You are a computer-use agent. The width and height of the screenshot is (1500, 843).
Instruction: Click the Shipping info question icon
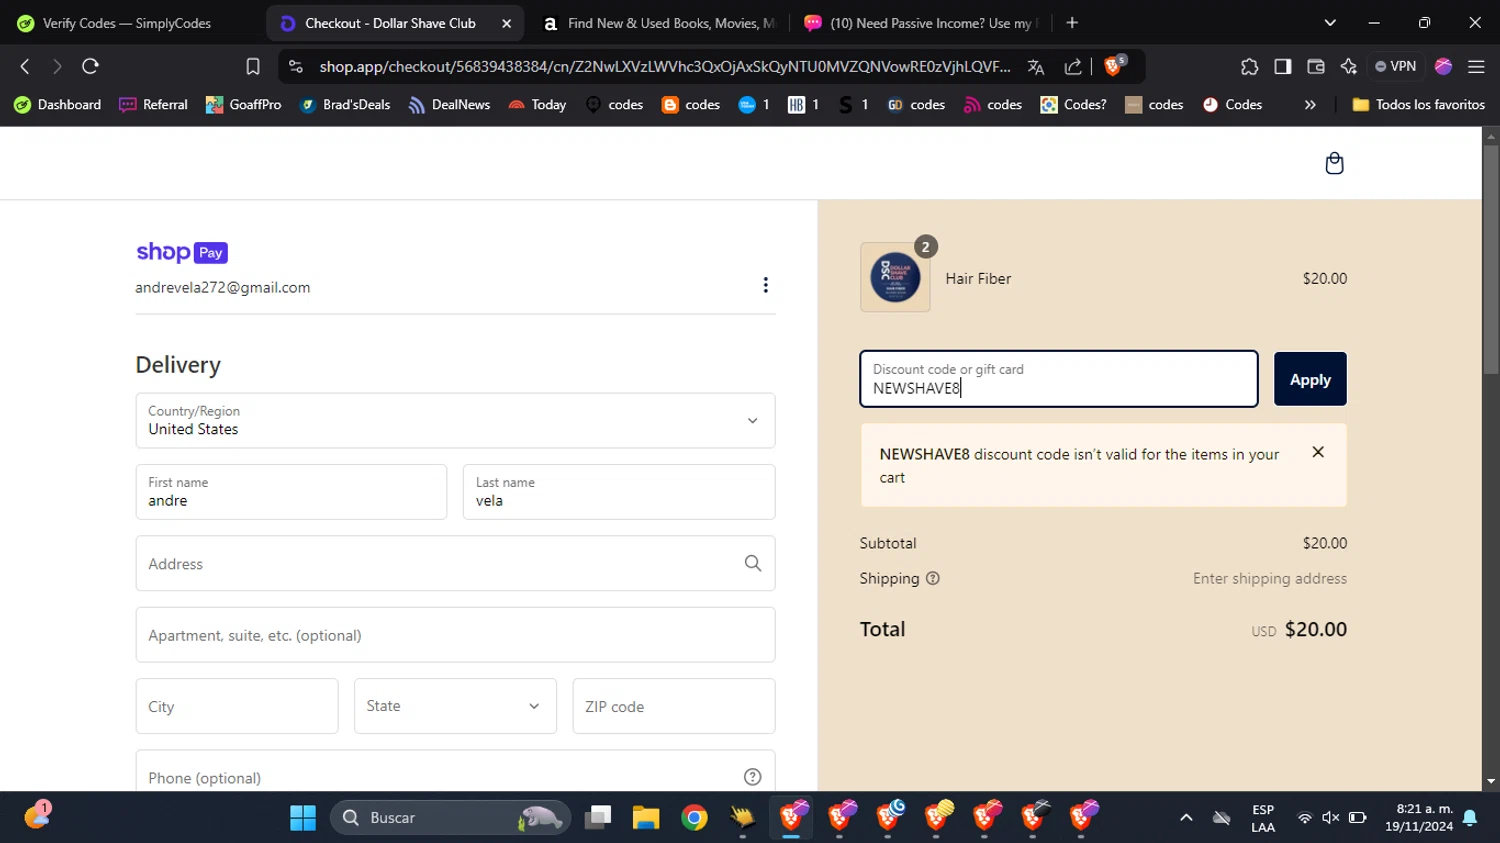point(933,578)
